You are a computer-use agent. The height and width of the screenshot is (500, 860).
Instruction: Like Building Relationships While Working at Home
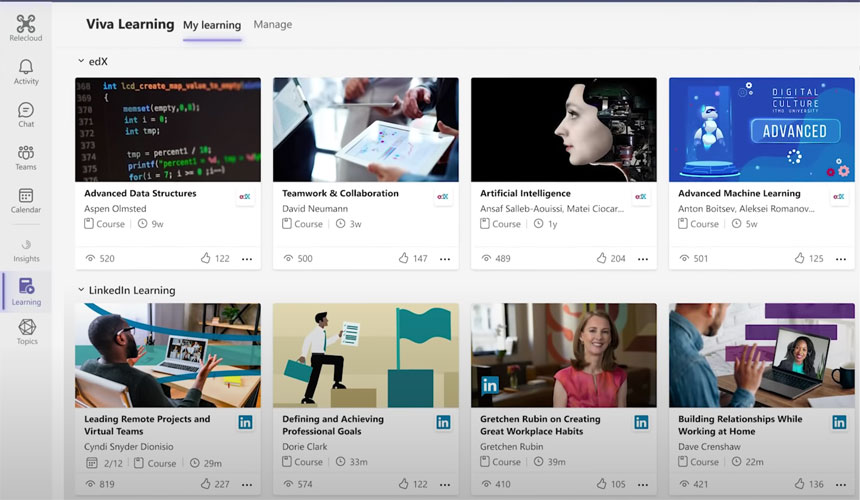pyautogui.click(x=799, y=484)
